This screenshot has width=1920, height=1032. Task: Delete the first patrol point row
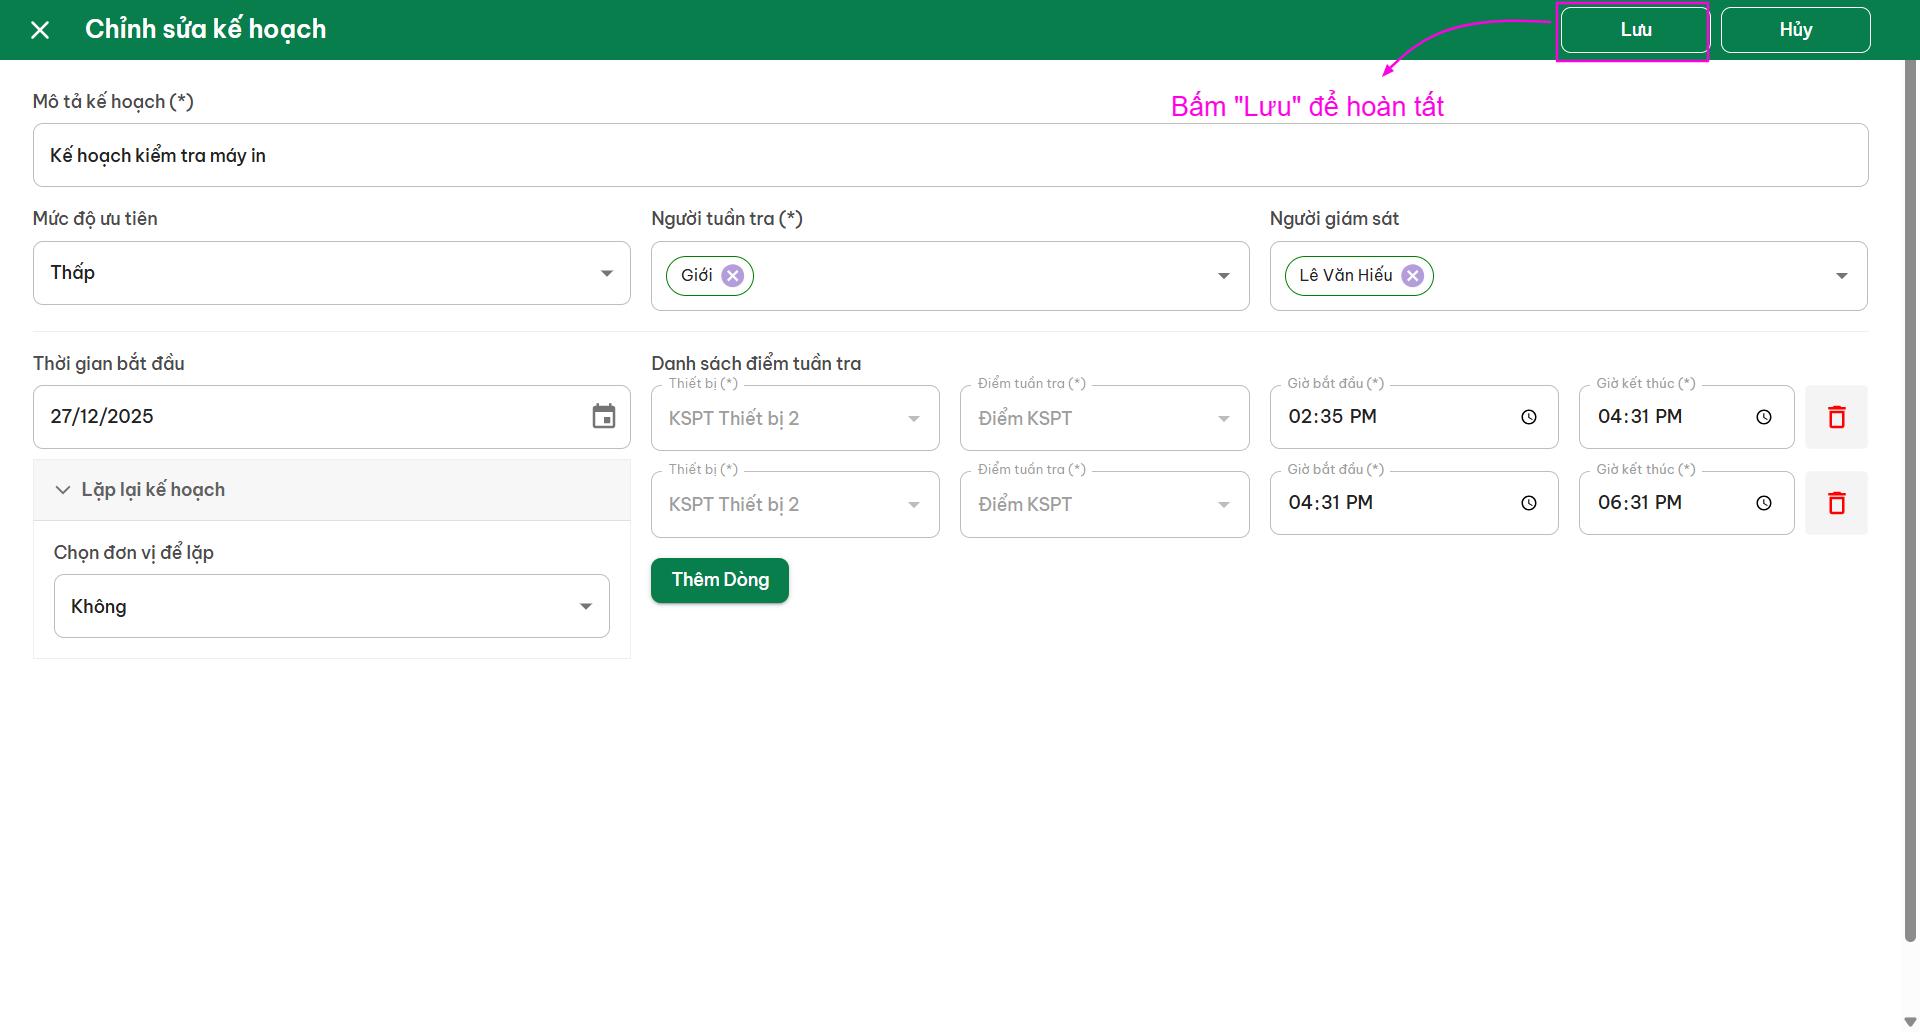(x=1836, y=418)
